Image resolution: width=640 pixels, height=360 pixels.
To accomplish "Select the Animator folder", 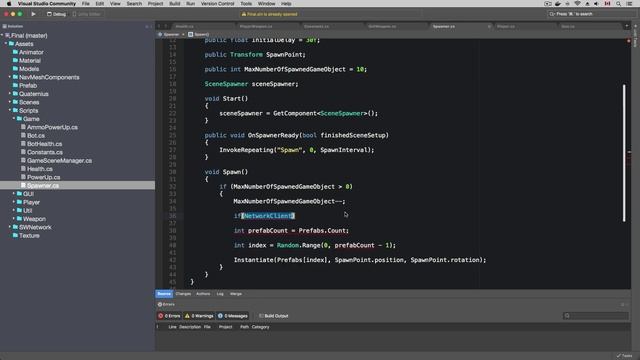I will click(x=31, y=52).
